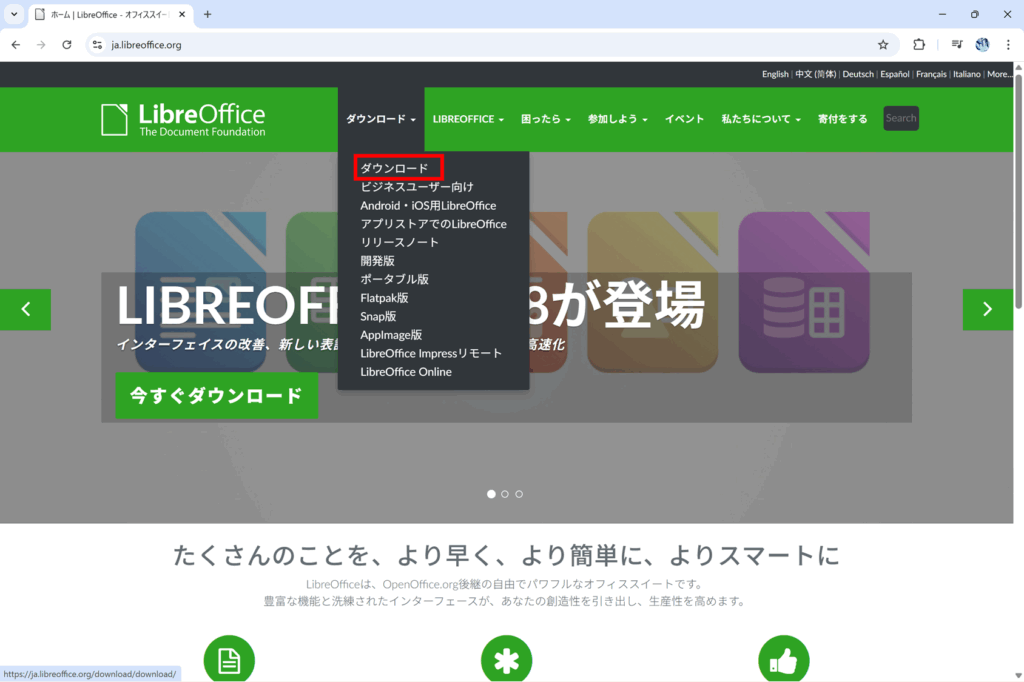The width and height of the screenshot is (1024, 682).
Task: Select the first carousel dot indicator
Action: (x=491, y=494)
